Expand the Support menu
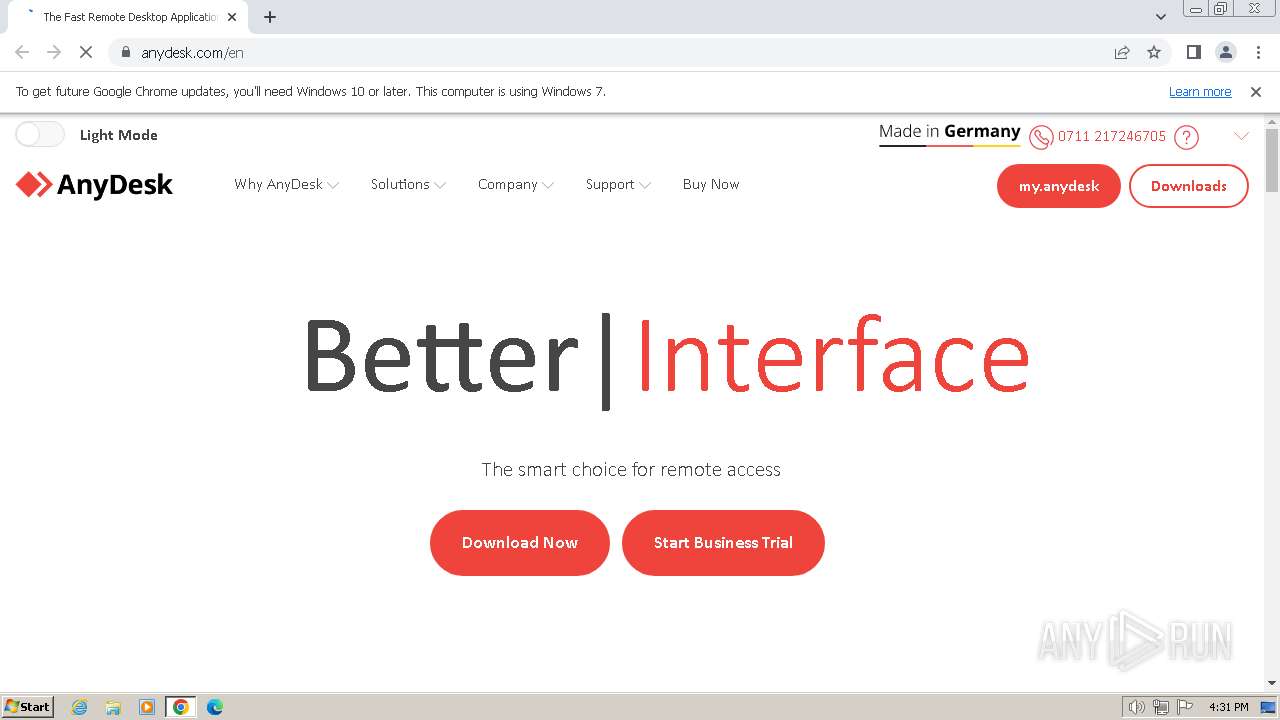Image resolution: width=1280 pixels, height=720 pixels. [618, 185]
